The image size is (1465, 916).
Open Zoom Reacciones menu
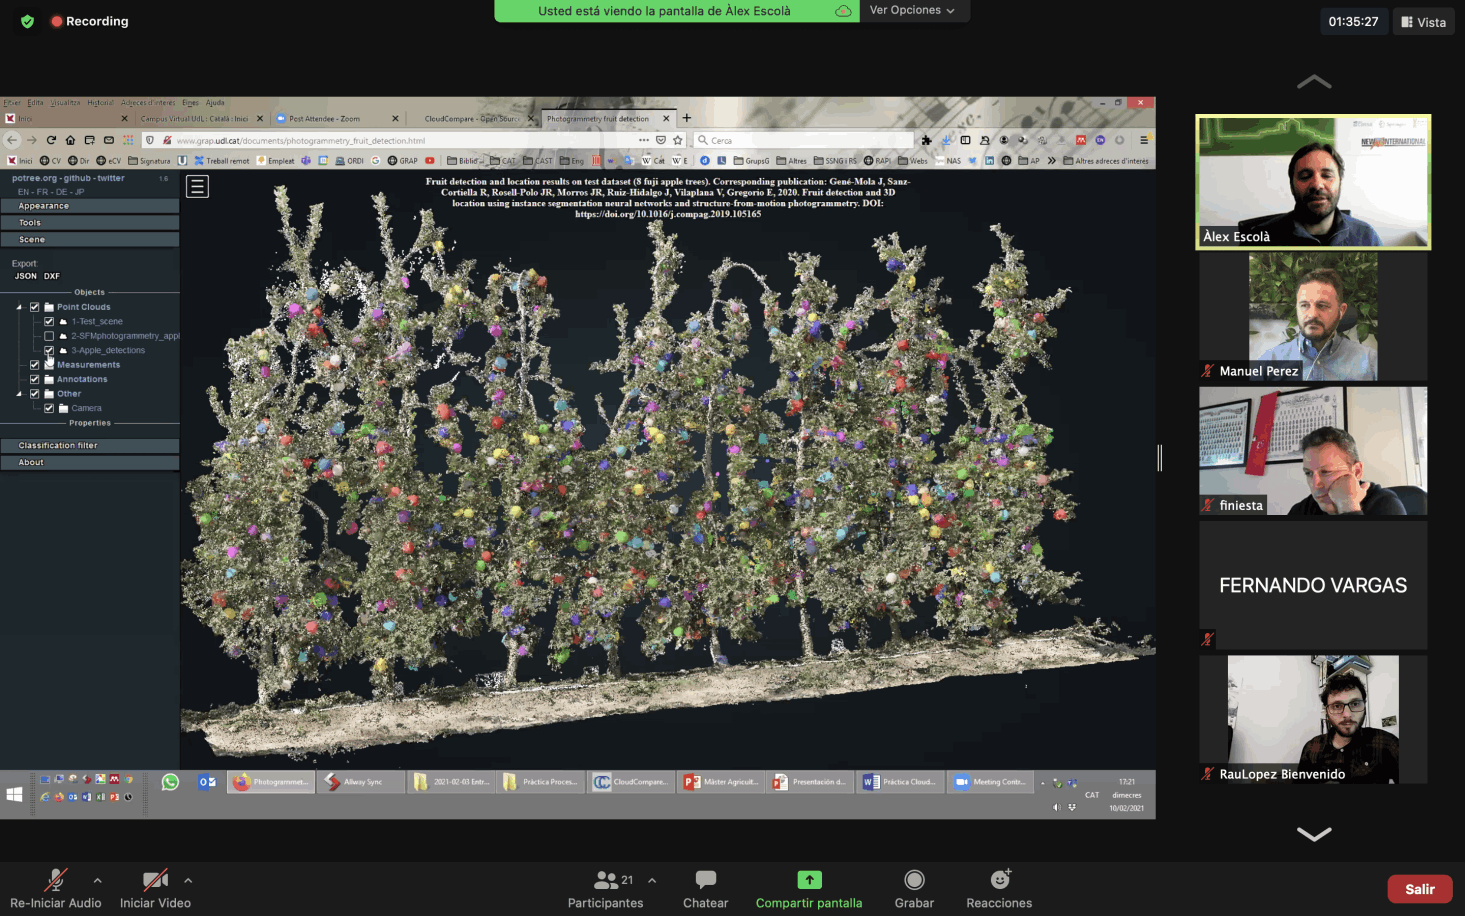999,887
